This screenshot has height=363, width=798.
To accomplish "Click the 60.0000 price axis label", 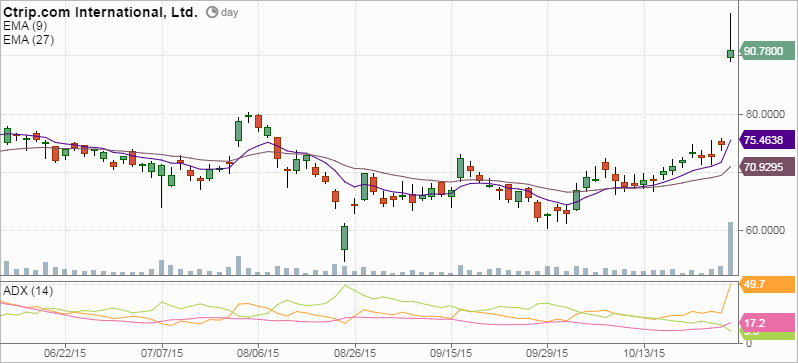I will point(766,230).
